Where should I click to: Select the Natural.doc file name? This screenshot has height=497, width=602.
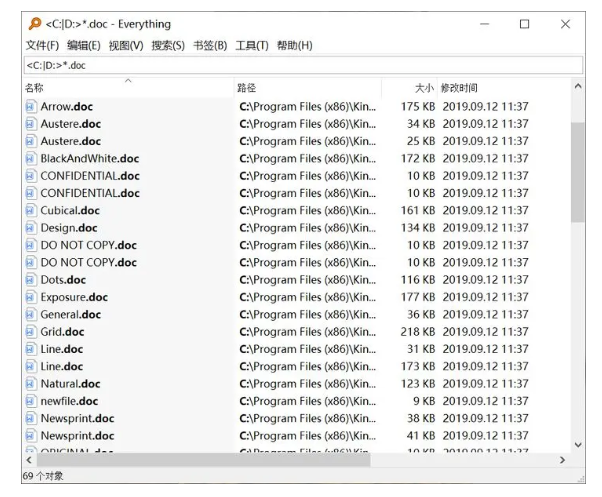point(71,384)
